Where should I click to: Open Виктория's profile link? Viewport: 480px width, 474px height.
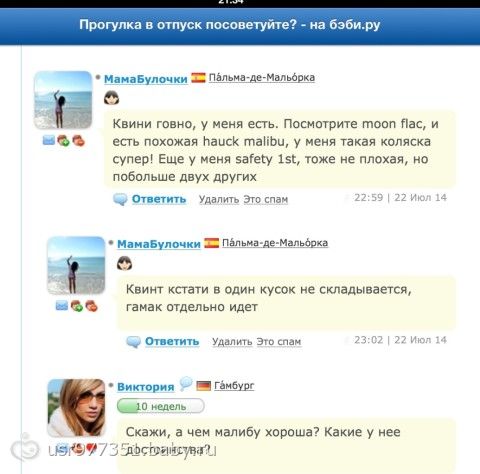pos(146,387)
